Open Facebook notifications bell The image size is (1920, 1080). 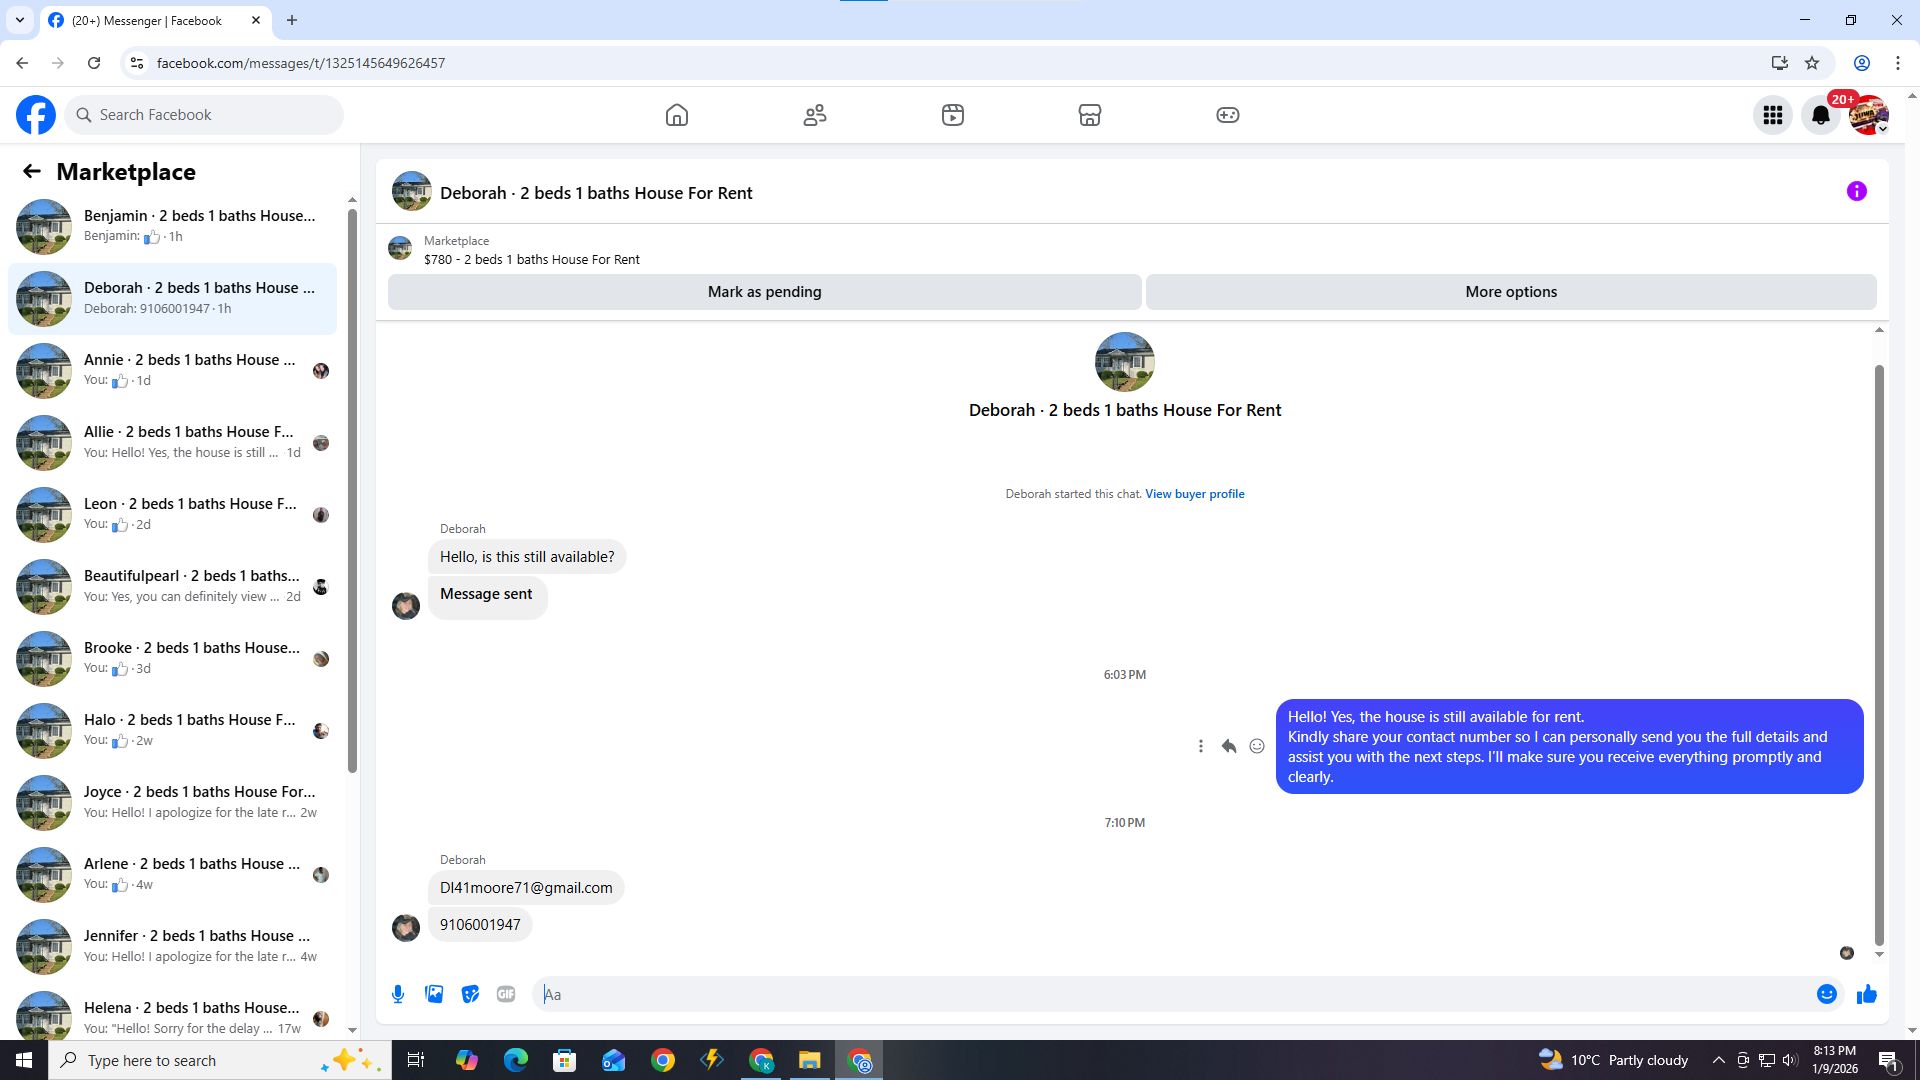pyautogui.click(x=1820, y=115)
